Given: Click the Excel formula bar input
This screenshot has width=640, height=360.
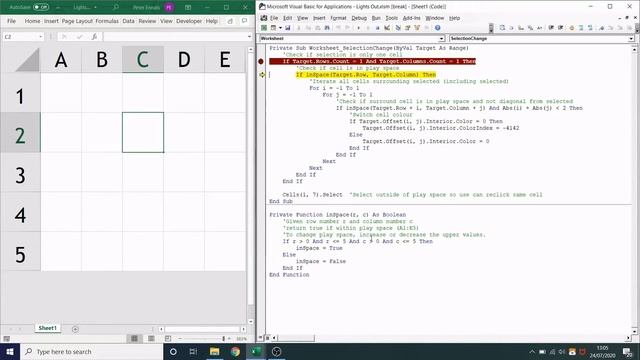Looking at the screenshot, I should [175, 37].
